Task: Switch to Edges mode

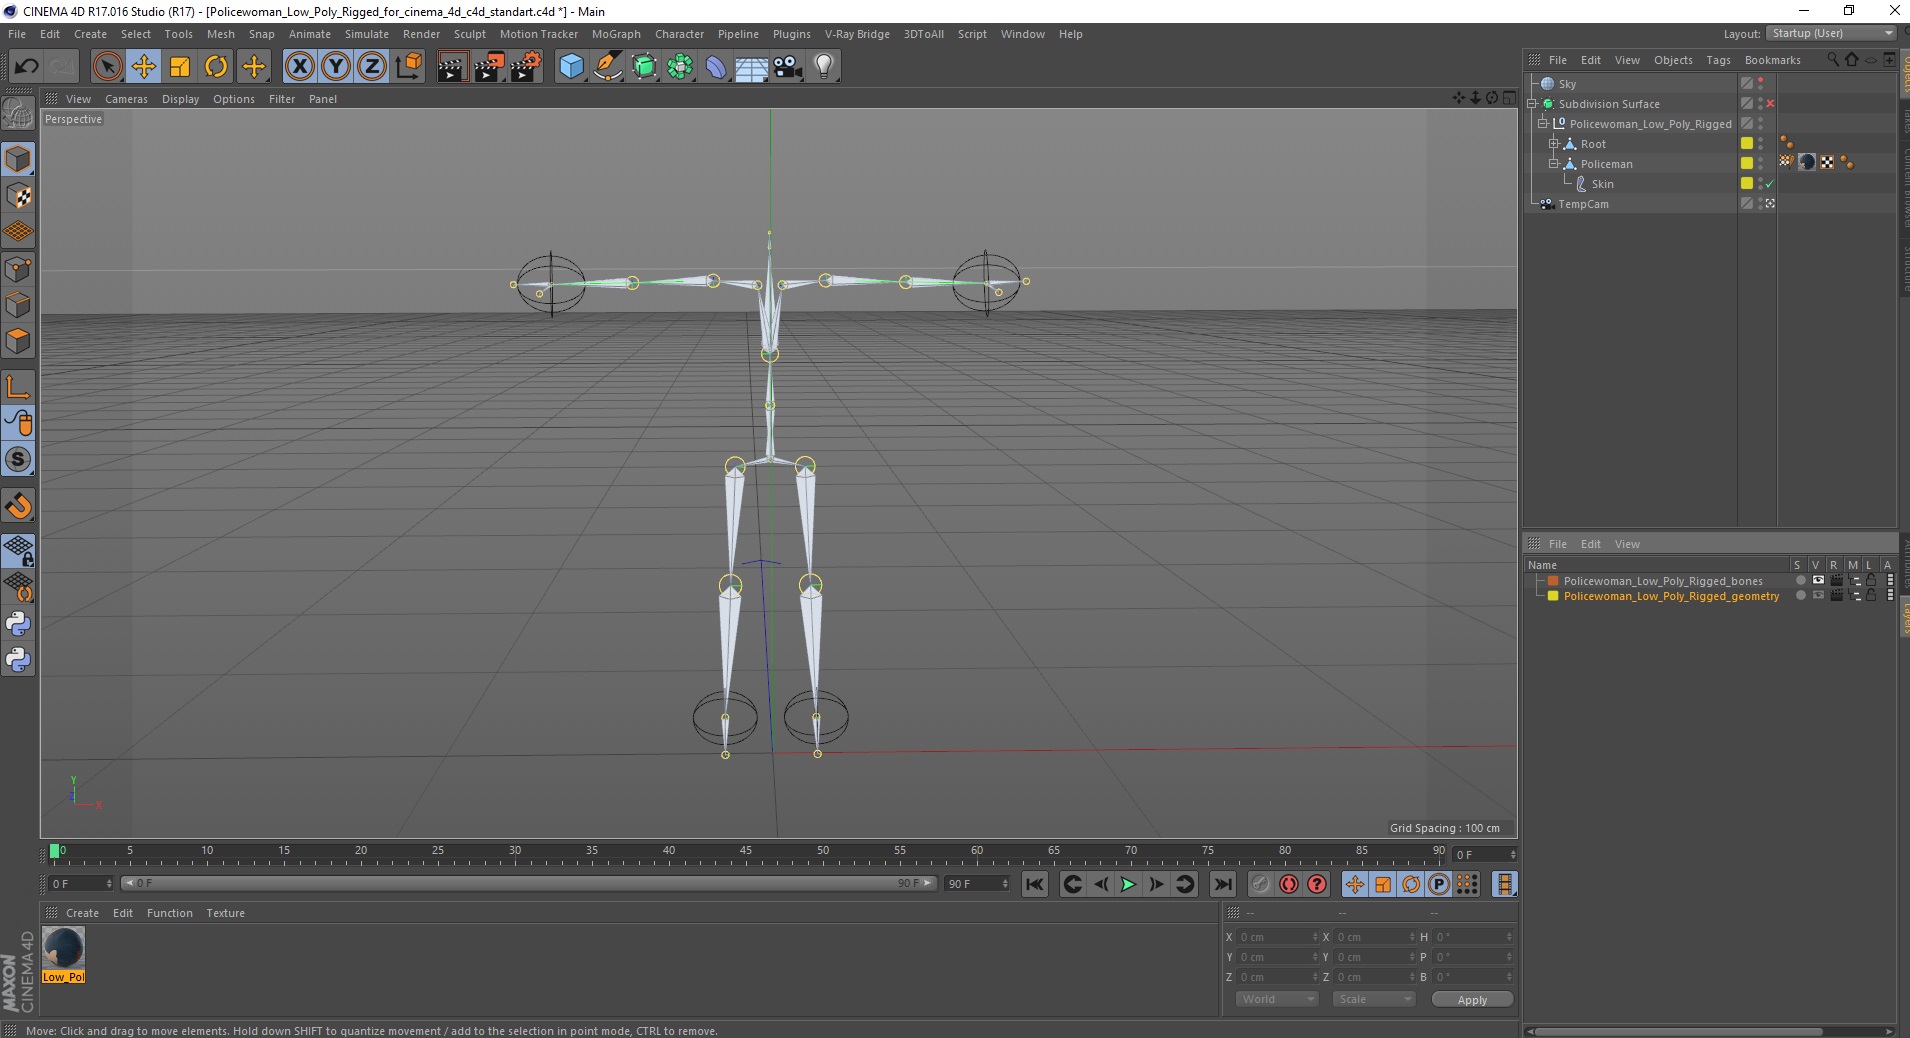Action: pos(18,305)
